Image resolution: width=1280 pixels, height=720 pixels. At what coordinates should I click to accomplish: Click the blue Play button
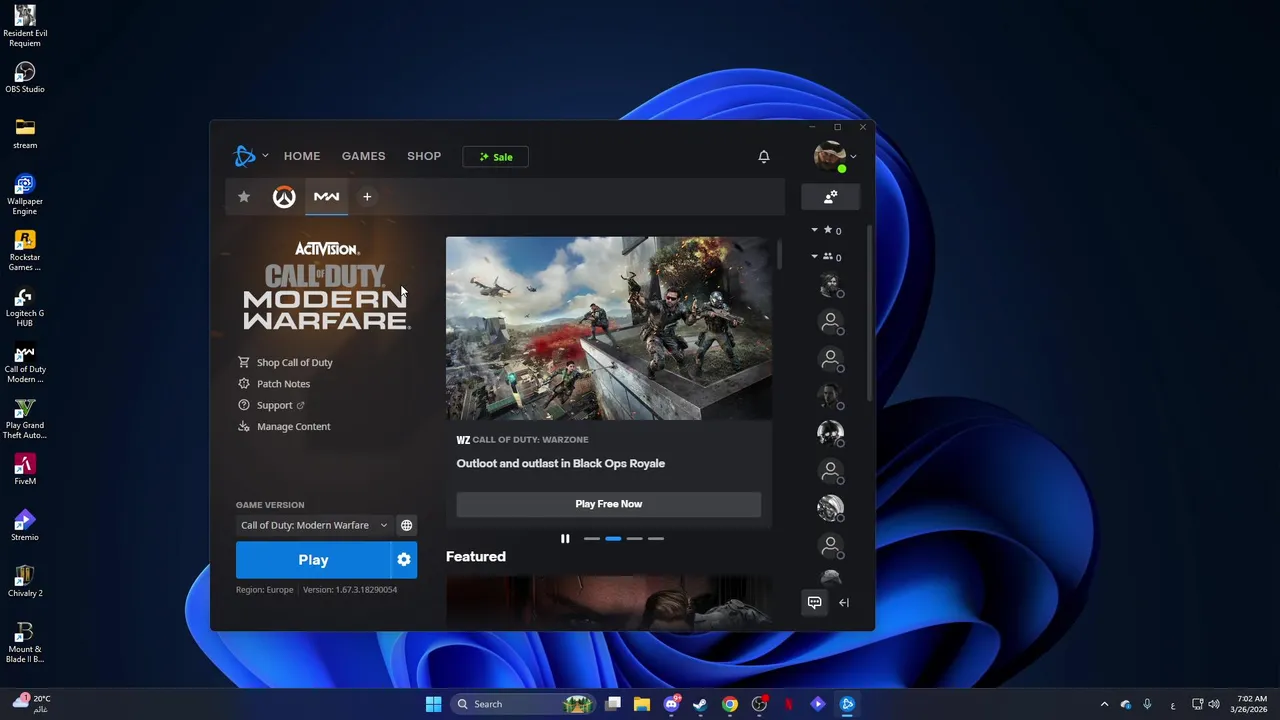(x=313, y=560)
